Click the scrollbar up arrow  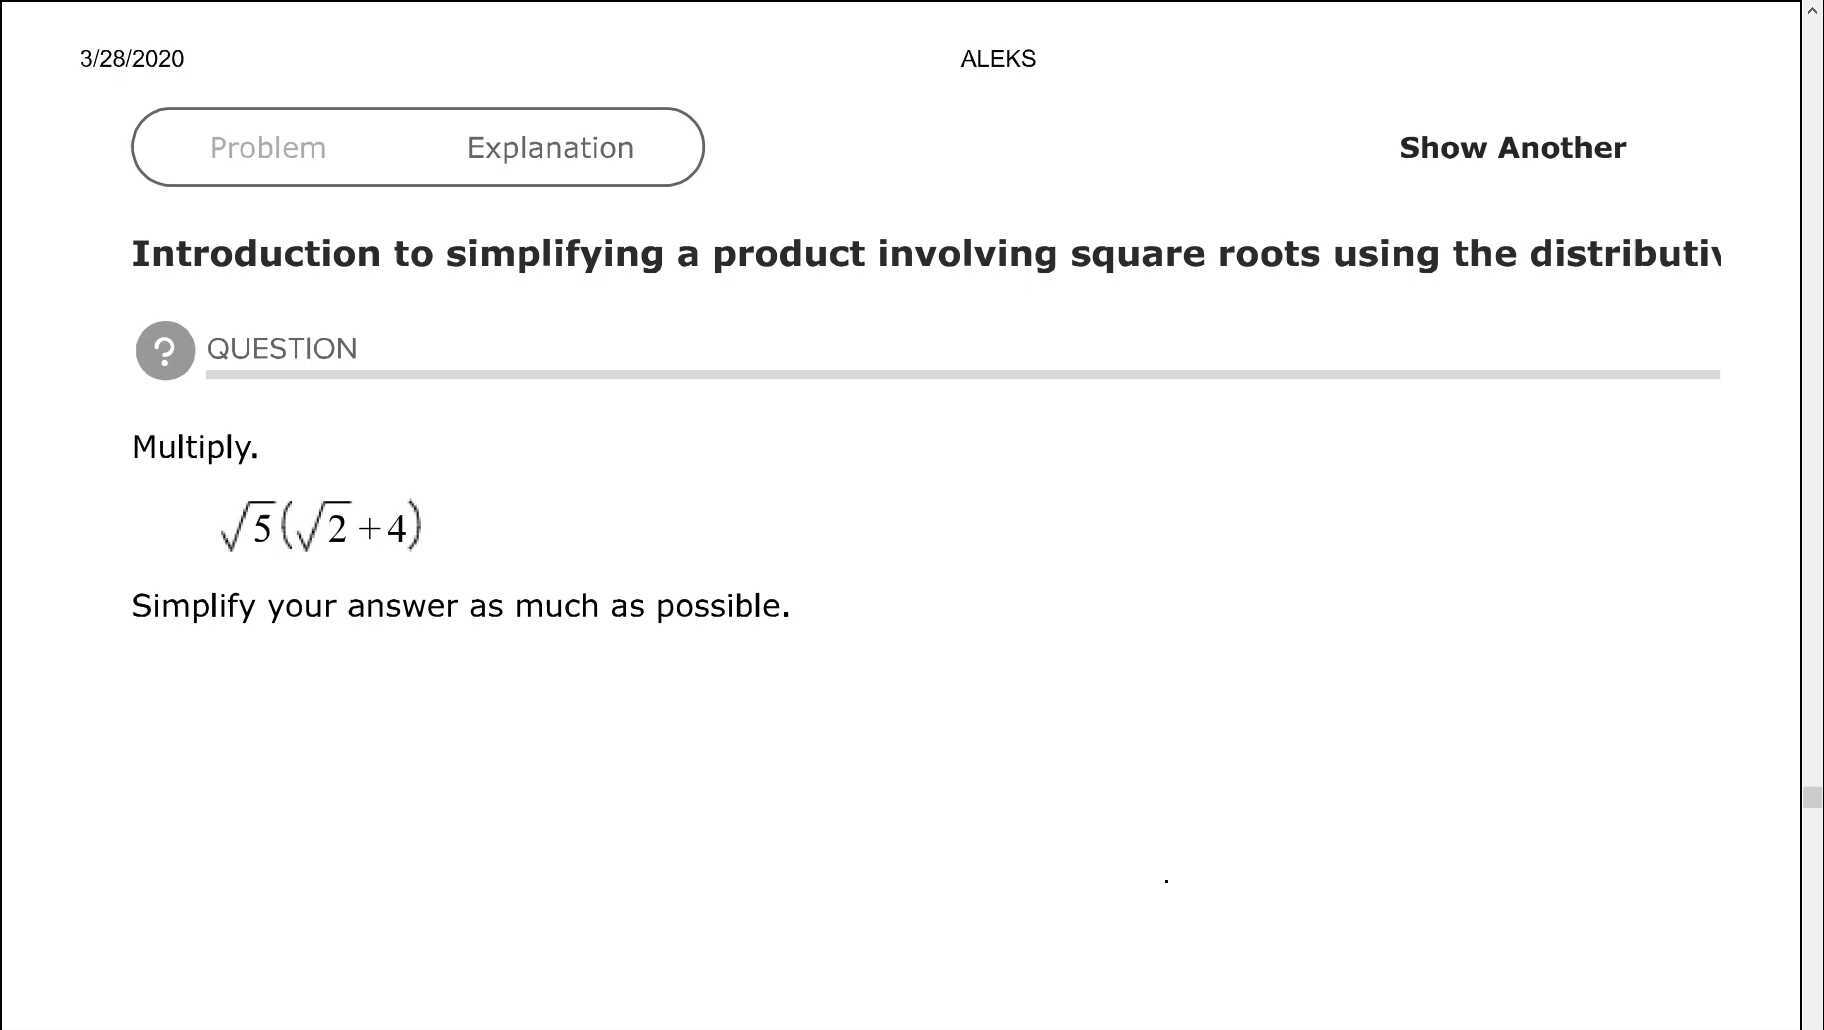click(1812, 12)
